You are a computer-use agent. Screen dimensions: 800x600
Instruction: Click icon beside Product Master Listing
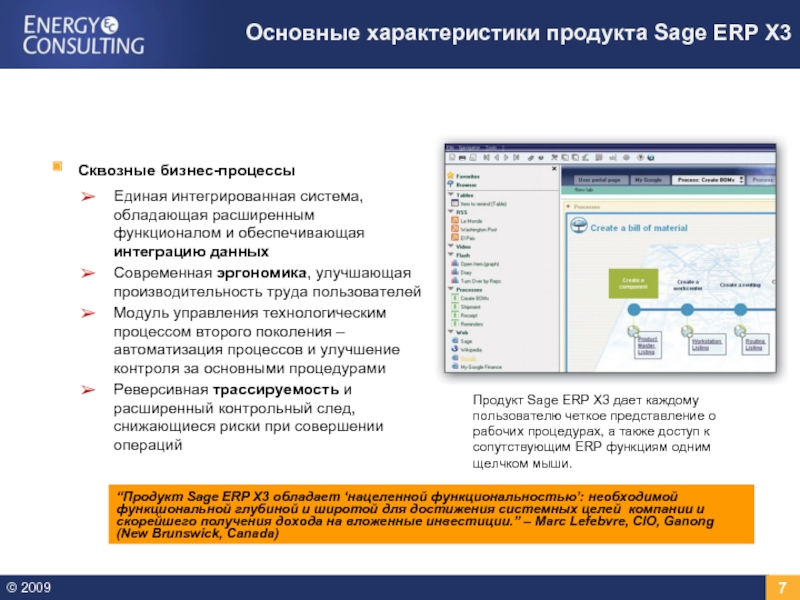633,331
